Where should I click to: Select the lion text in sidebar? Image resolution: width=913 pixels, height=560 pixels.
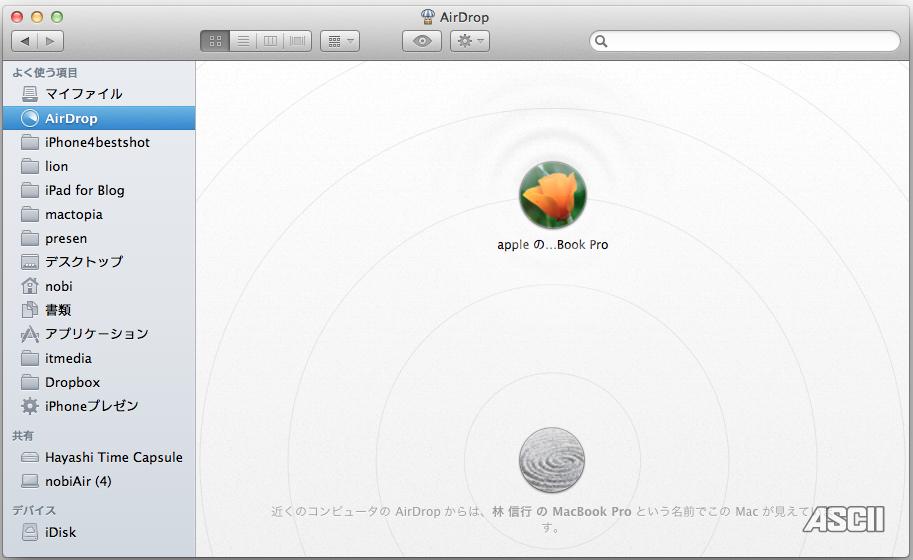click(x=56, y=166)
